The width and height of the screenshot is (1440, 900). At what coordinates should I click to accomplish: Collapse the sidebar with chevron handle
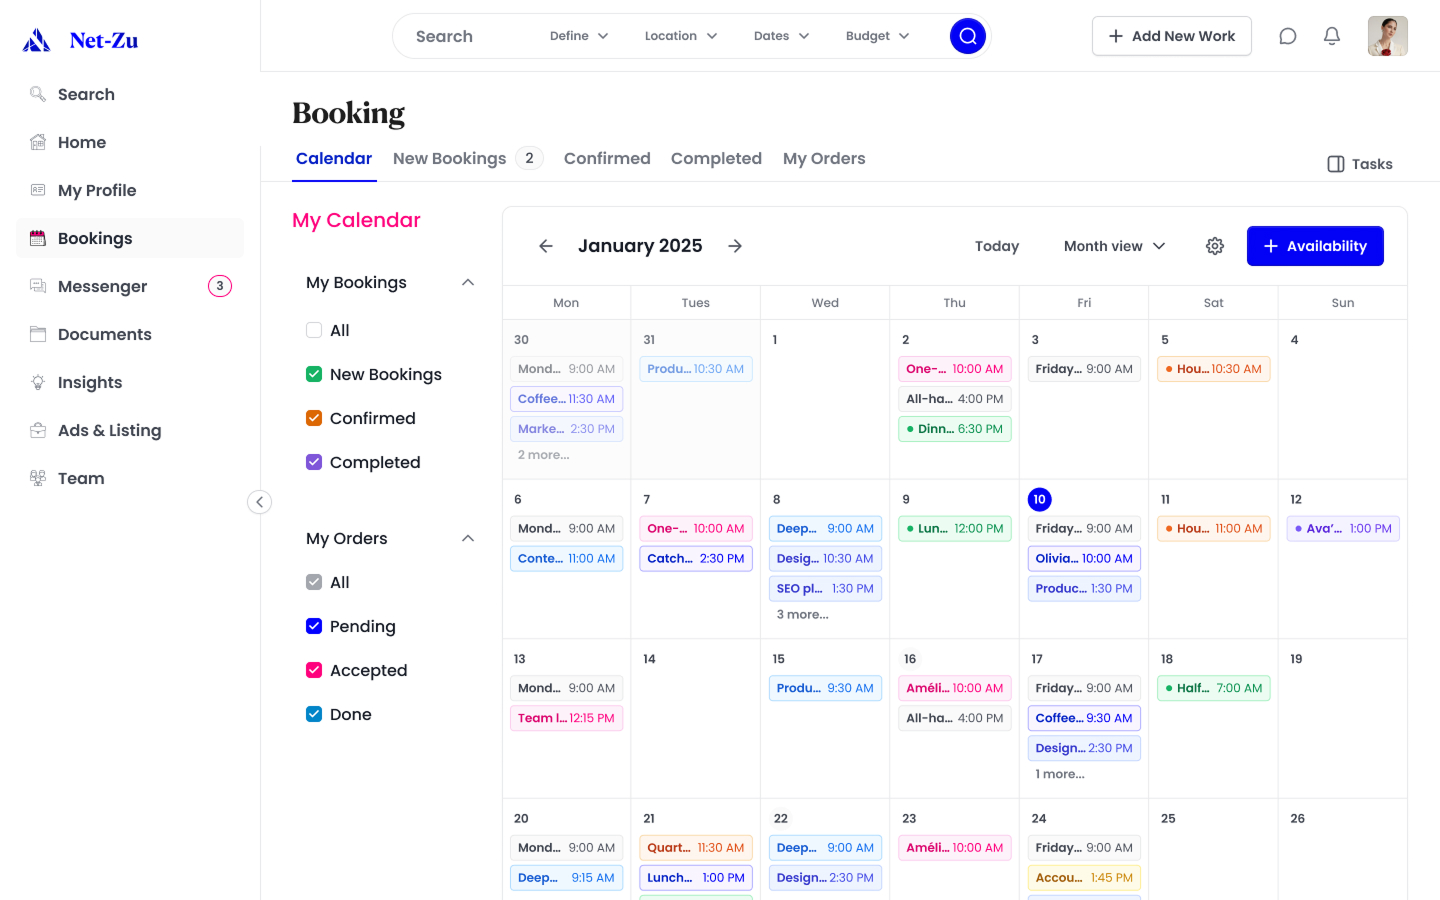[x=259, y=502]
